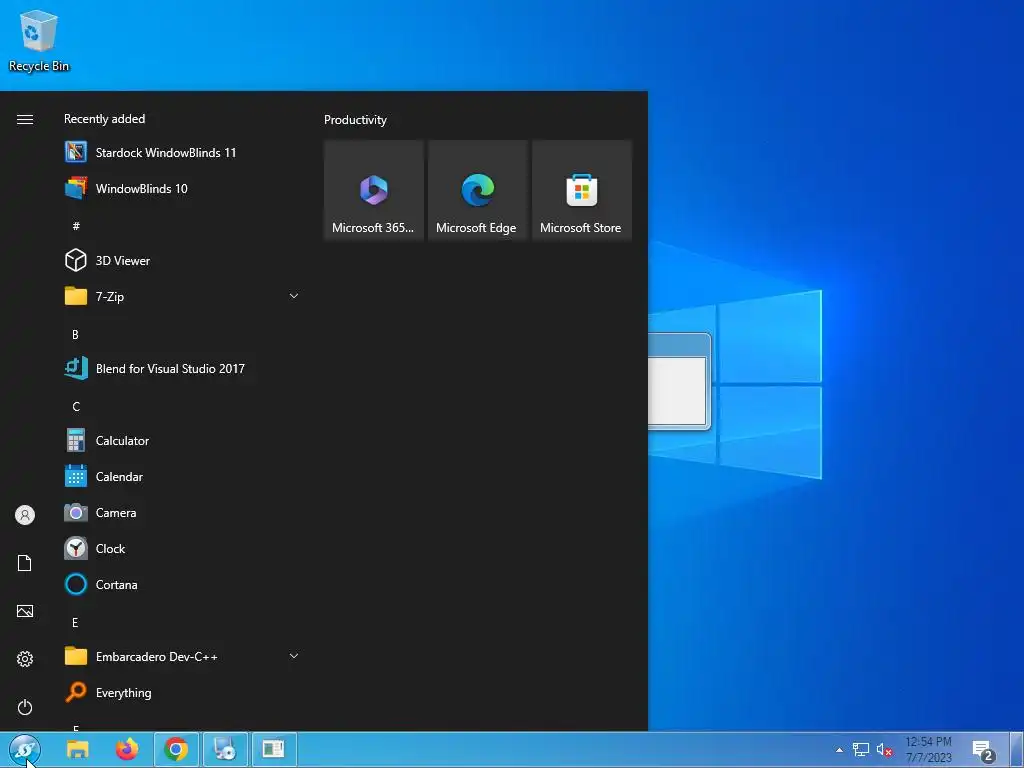Open the Clock app
The image size is (1024, 768).
point(183,549)
